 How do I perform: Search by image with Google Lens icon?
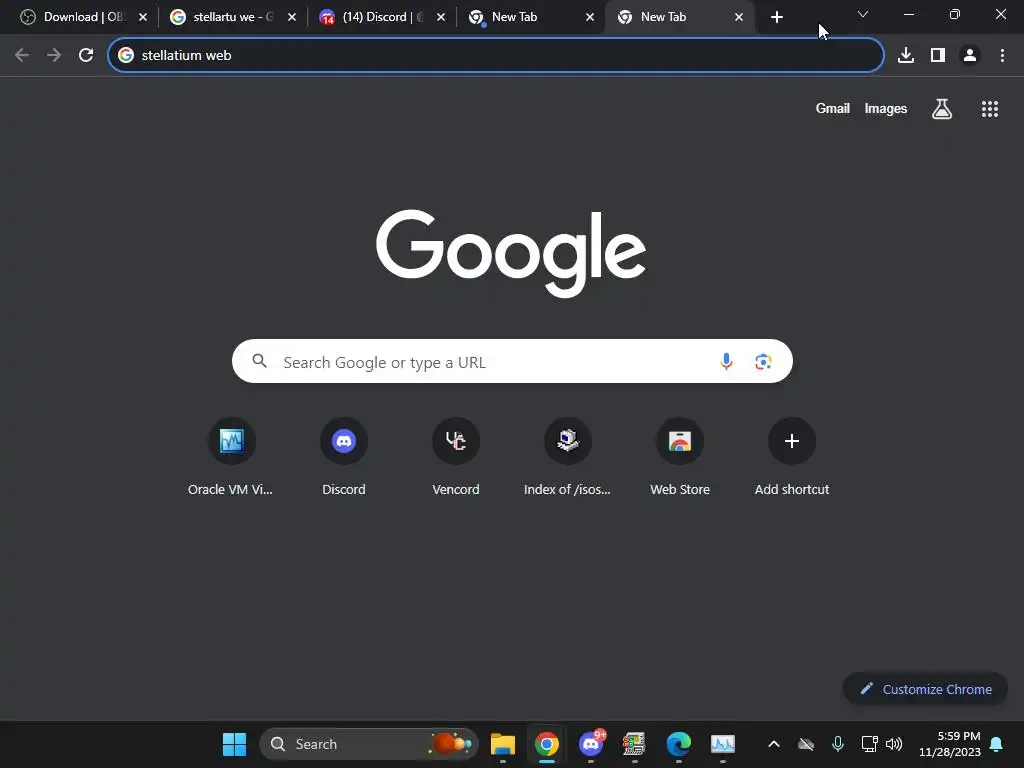pos(763,361)
